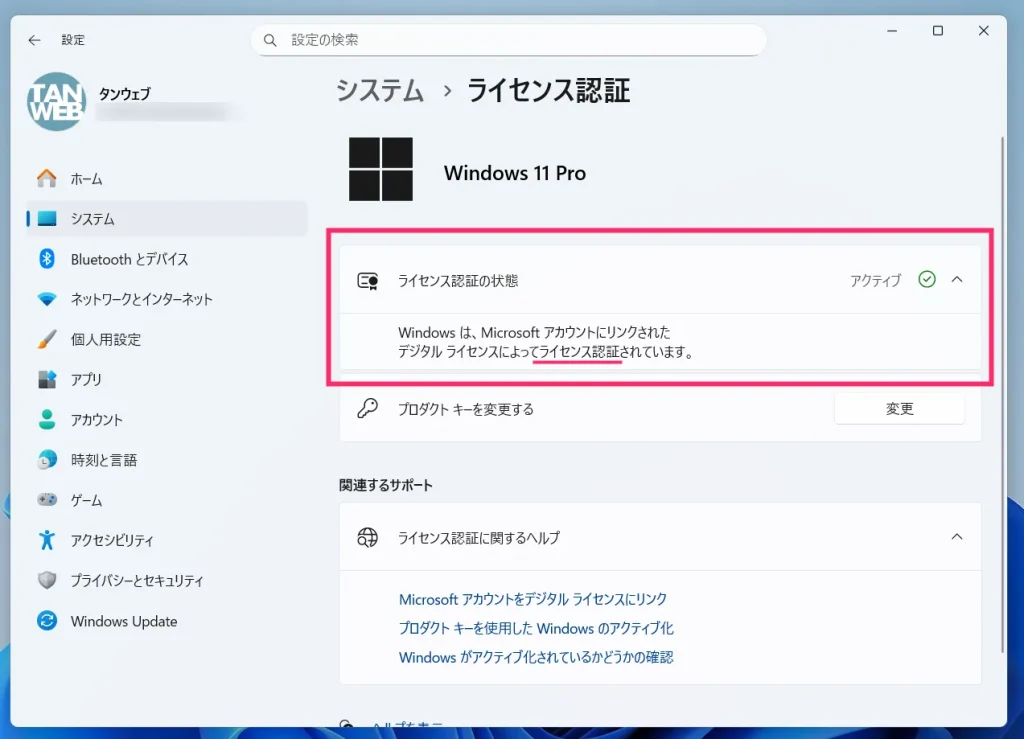Image resolution: width=1024 pixels, height=739 pixels.
Task: Click the network Wi-Fi icon
Action: (x=46, y=300)
